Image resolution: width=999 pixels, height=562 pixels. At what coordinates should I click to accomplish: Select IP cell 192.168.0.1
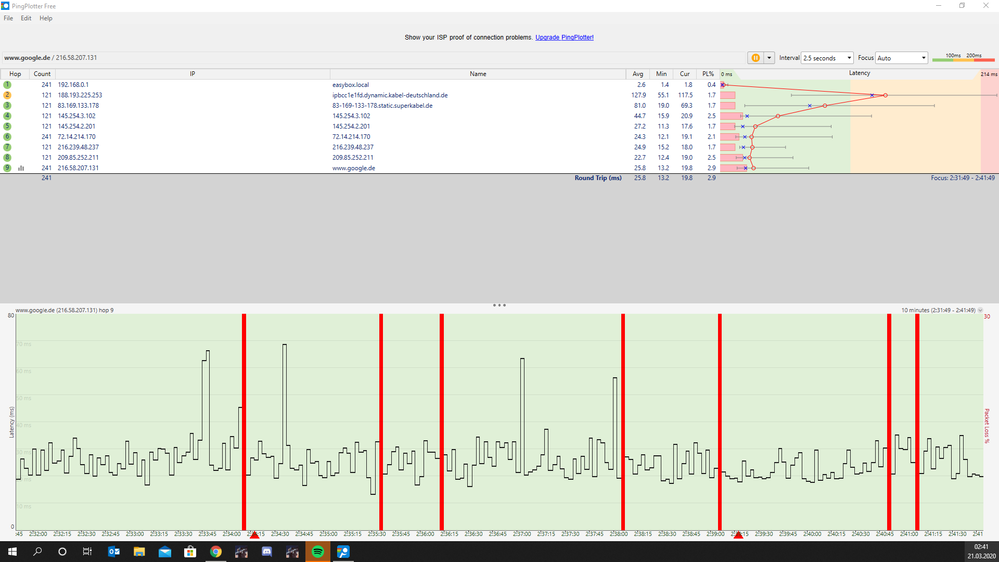tap(73, 85)
